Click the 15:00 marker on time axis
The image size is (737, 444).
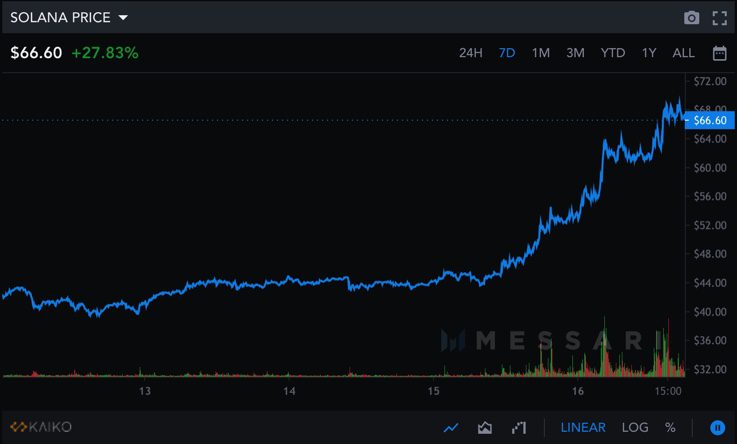pyautogui.click(x=668, y=389)
